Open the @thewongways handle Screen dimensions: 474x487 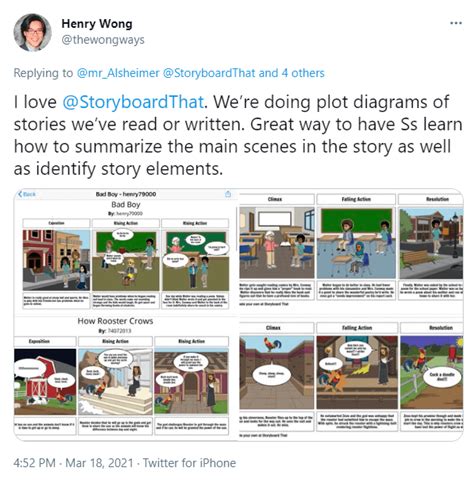(x=103, y=40)
